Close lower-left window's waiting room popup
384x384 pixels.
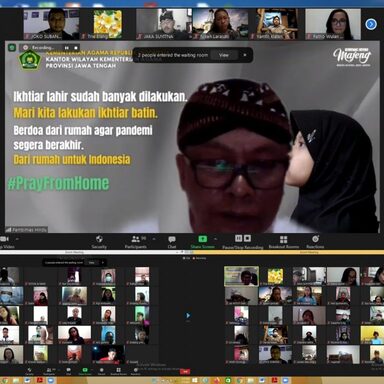pos(103,263)
